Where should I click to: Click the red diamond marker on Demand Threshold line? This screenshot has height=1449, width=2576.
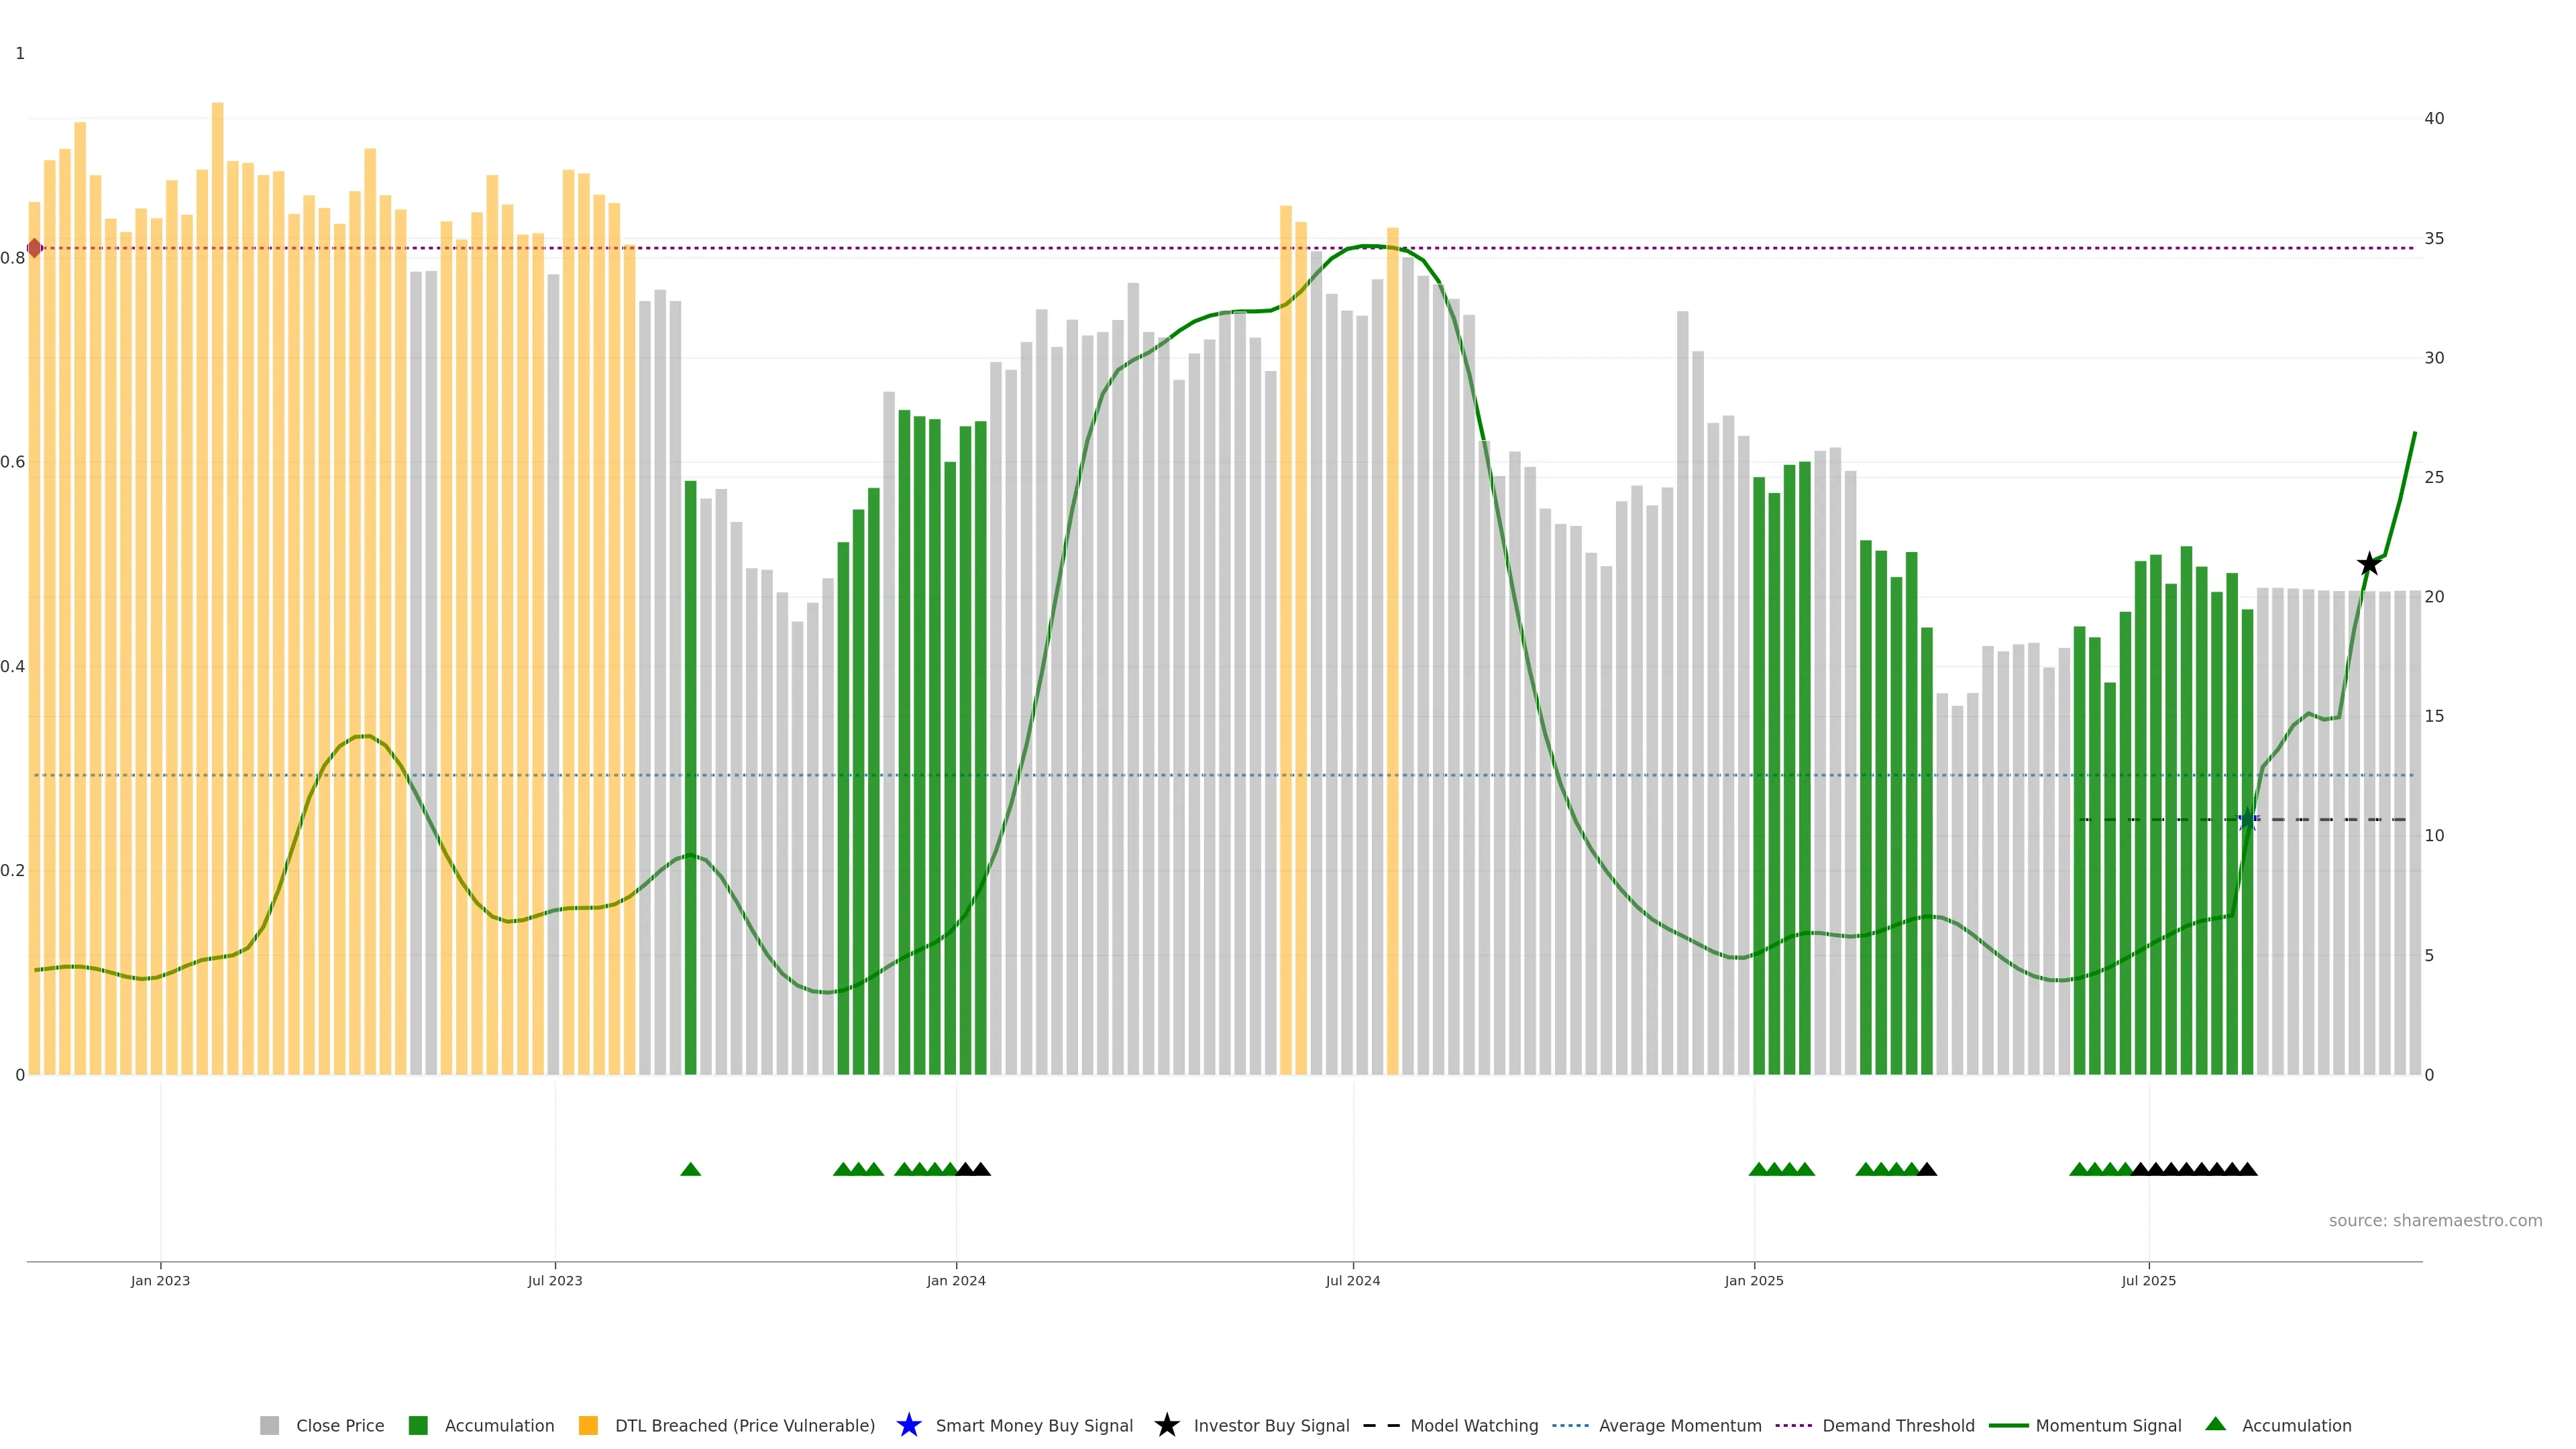(35, 248)
